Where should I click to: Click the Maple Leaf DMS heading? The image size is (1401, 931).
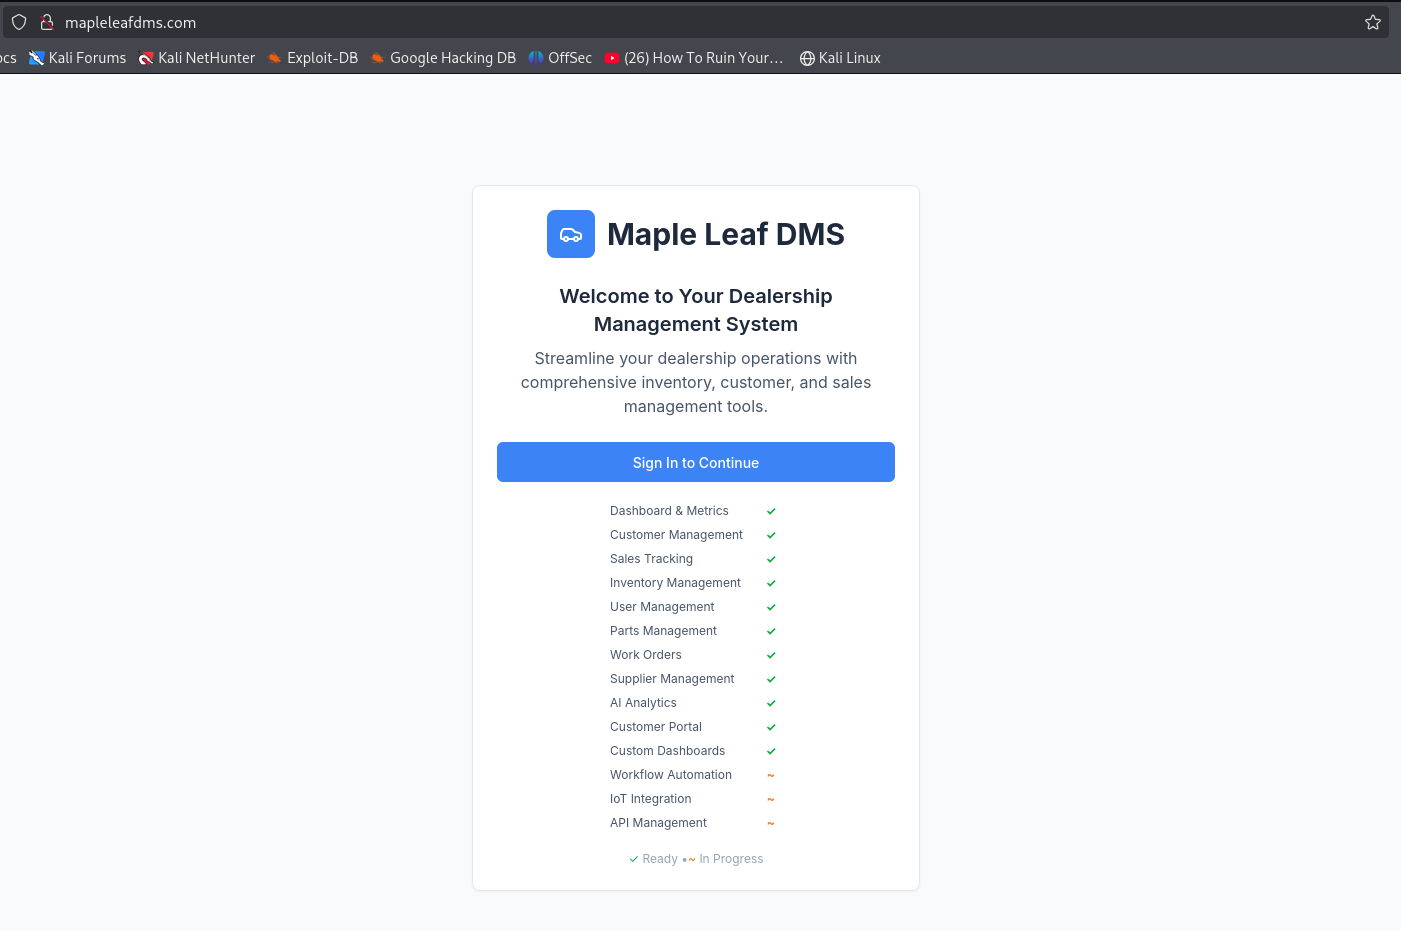725,234
